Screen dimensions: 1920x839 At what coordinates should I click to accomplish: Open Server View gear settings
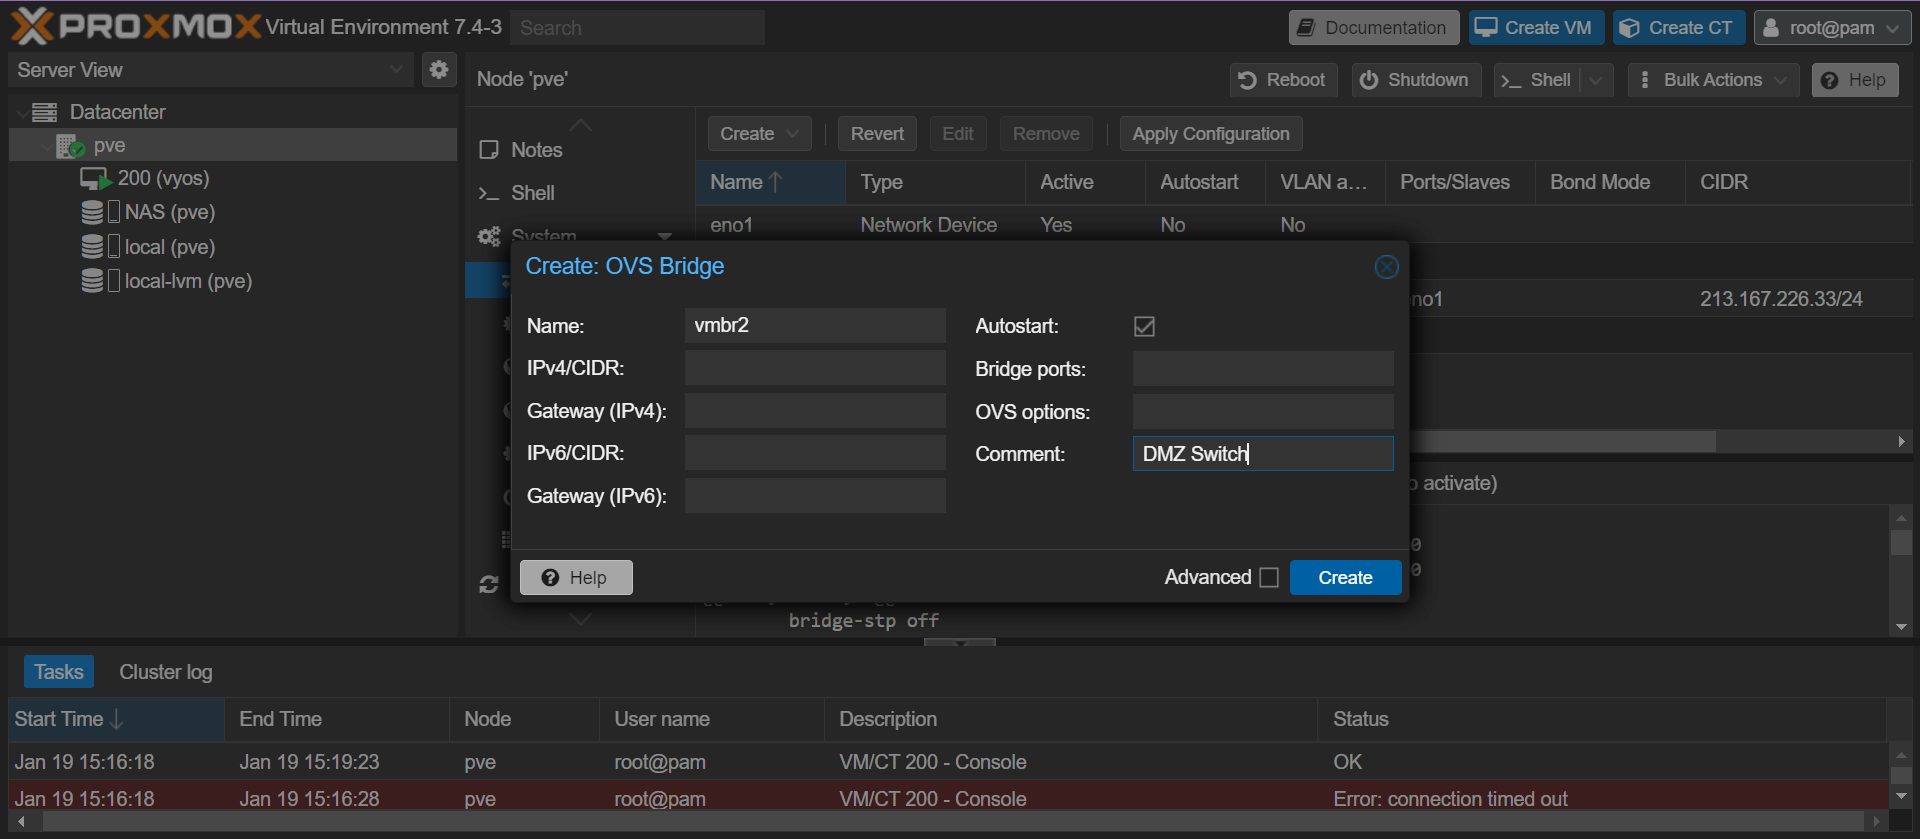pyautogui.click(x=438, y=70)
